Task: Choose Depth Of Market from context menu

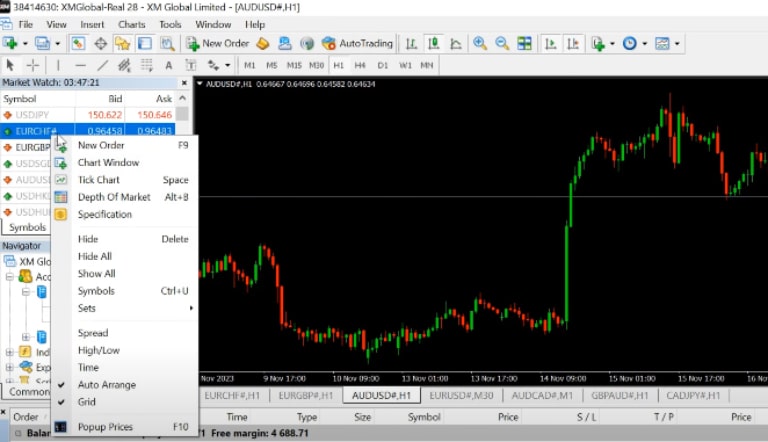Action: pyautogui.click(x=114, y=197)
